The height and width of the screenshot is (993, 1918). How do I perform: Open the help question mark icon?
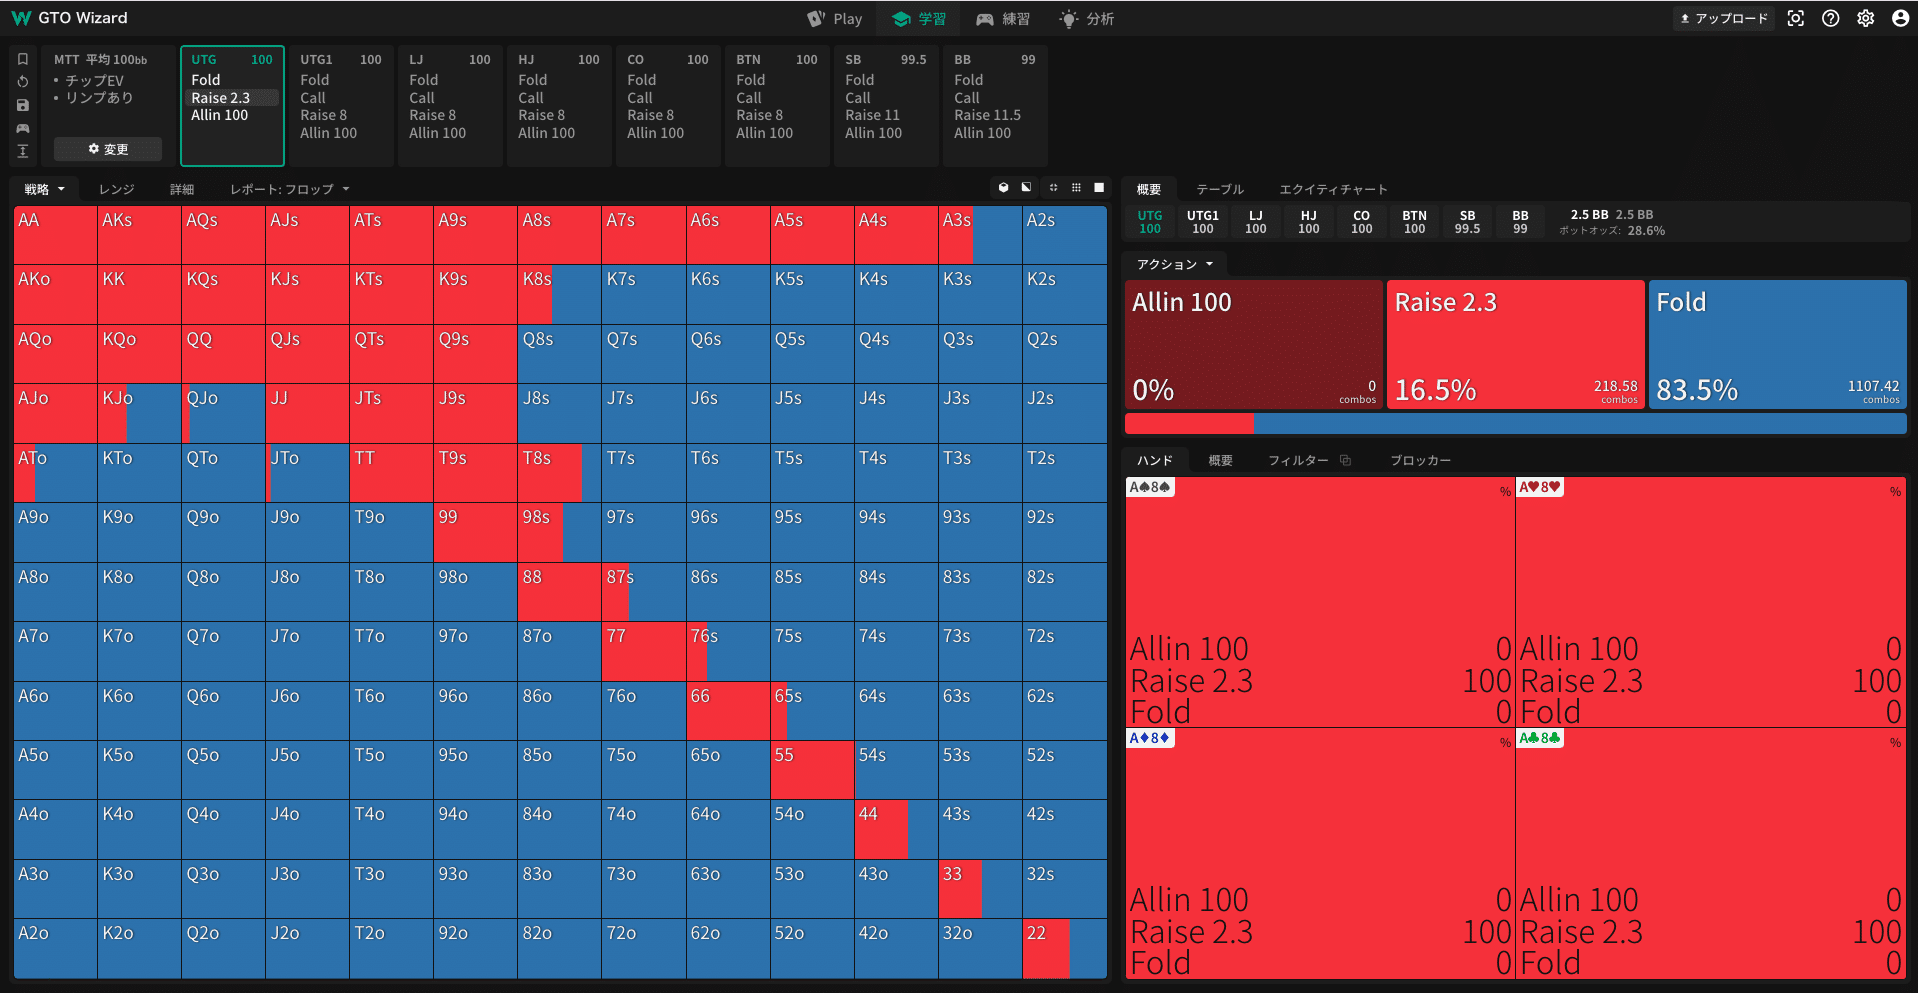click(x=1830, y=18)
